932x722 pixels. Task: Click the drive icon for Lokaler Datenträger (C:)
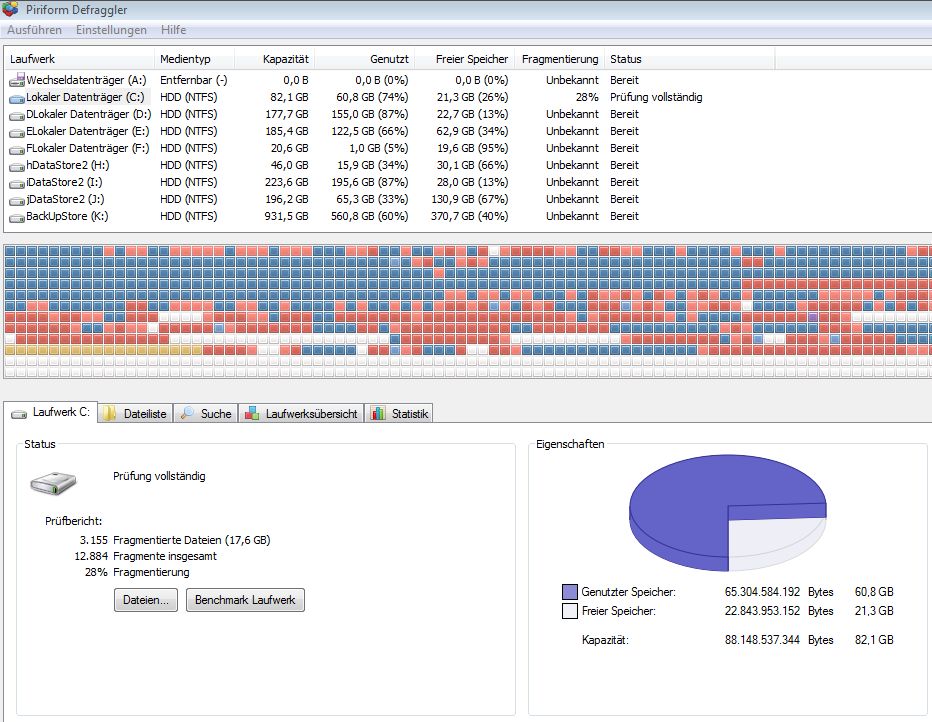click(x=17, y=98)
